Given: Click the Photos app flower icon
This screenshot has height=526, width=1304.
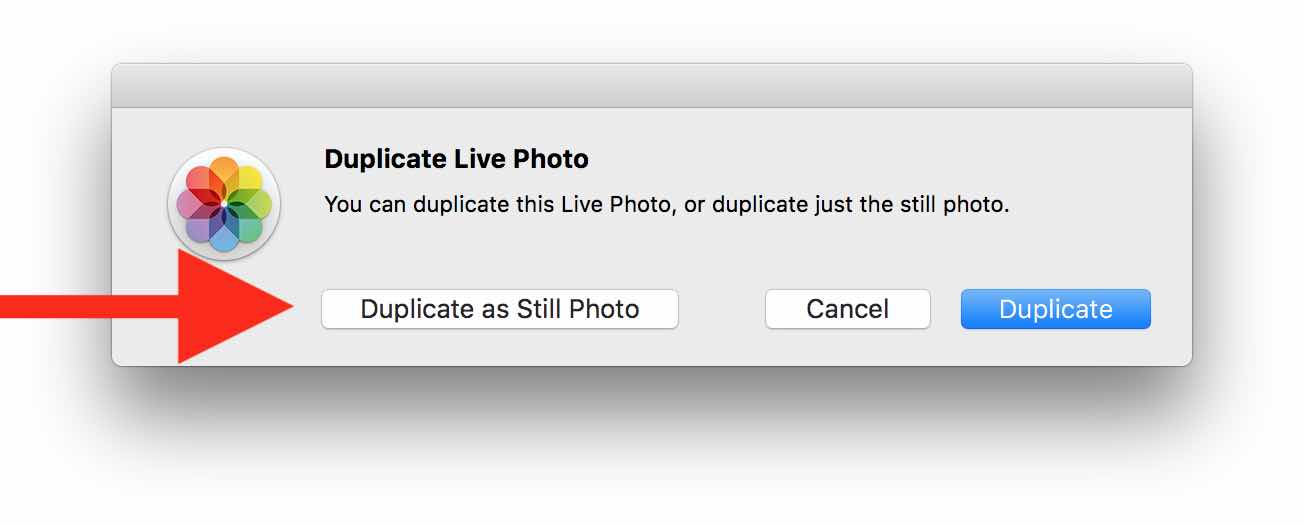Looking at the screenshot, I should click(x=224, y=204).
